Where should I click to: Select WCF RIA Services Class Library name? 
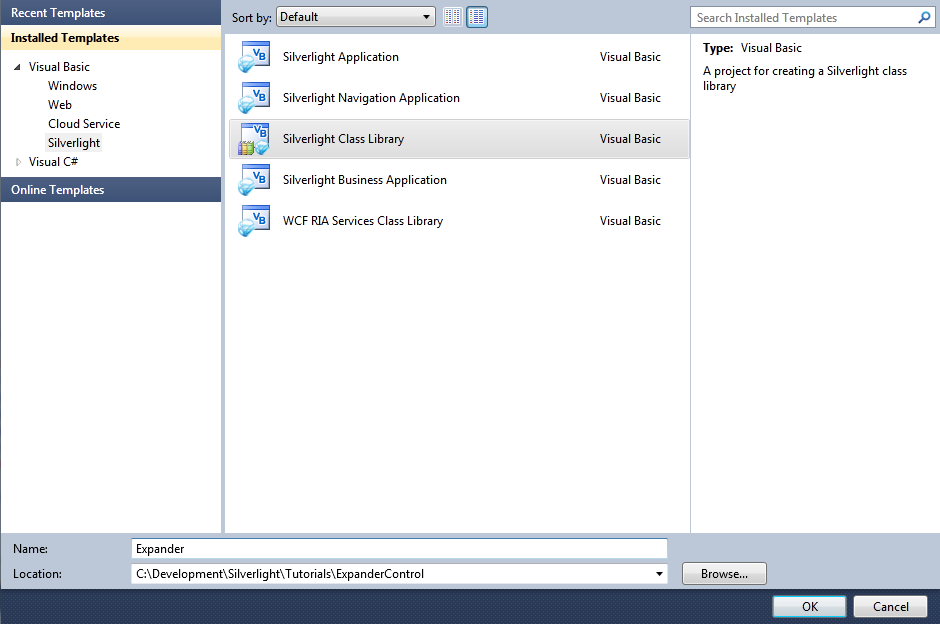363,221
